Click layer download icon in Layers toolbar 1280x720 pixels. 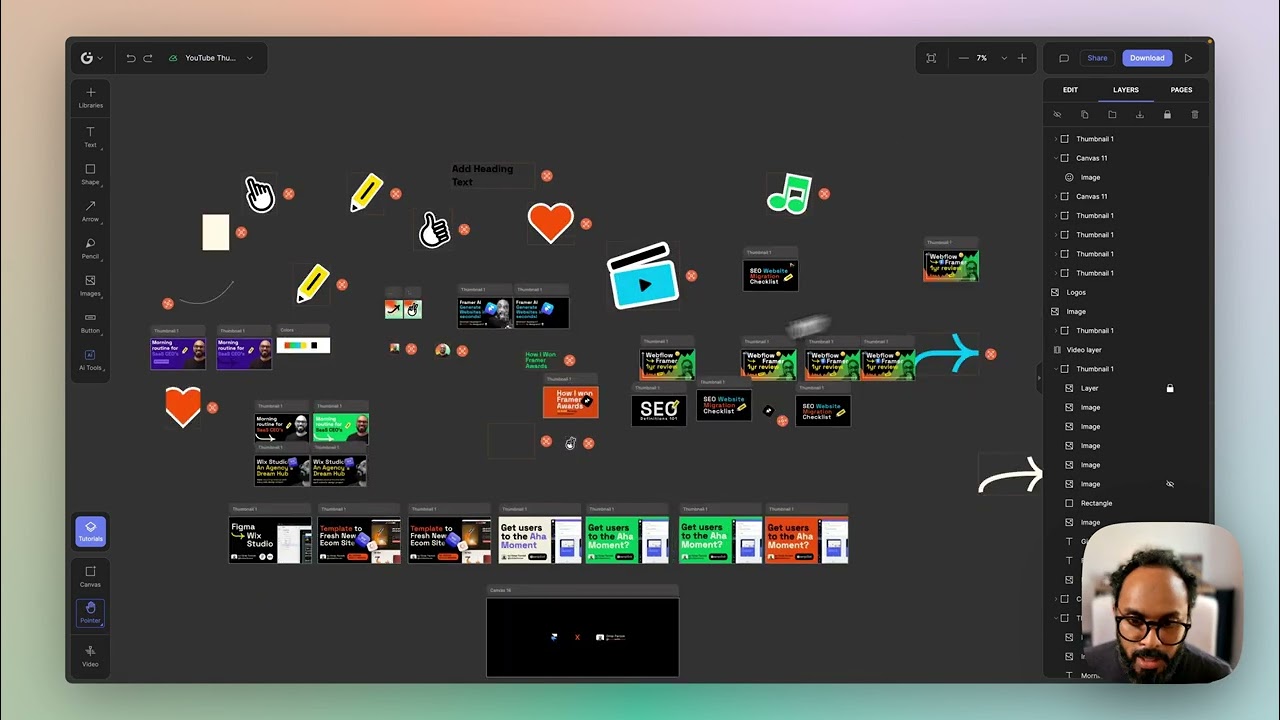pos(1139,115)
